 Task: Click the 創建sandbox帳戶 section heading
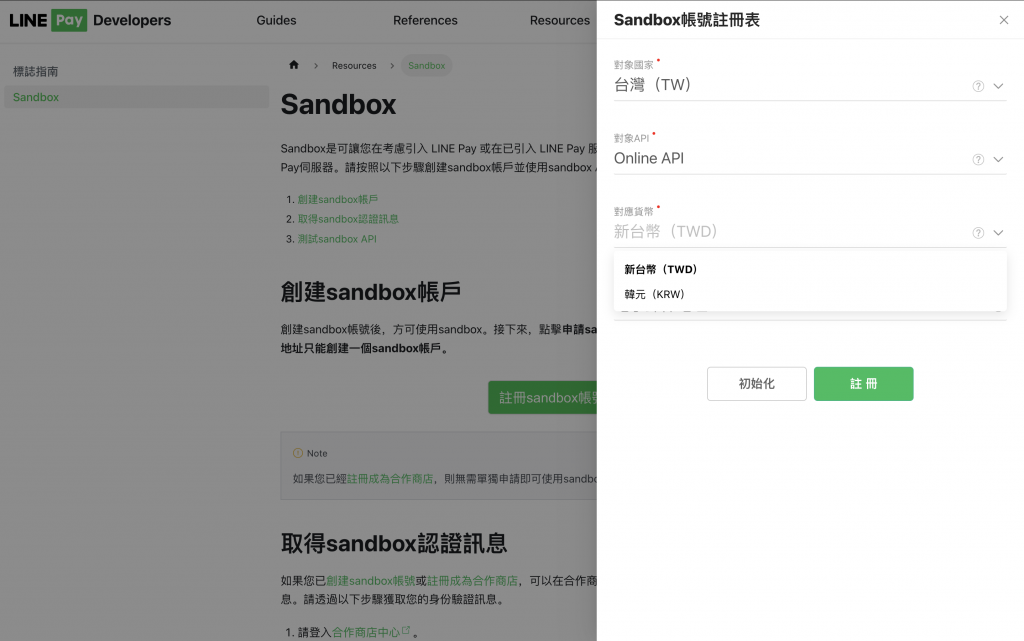(371, 292)
